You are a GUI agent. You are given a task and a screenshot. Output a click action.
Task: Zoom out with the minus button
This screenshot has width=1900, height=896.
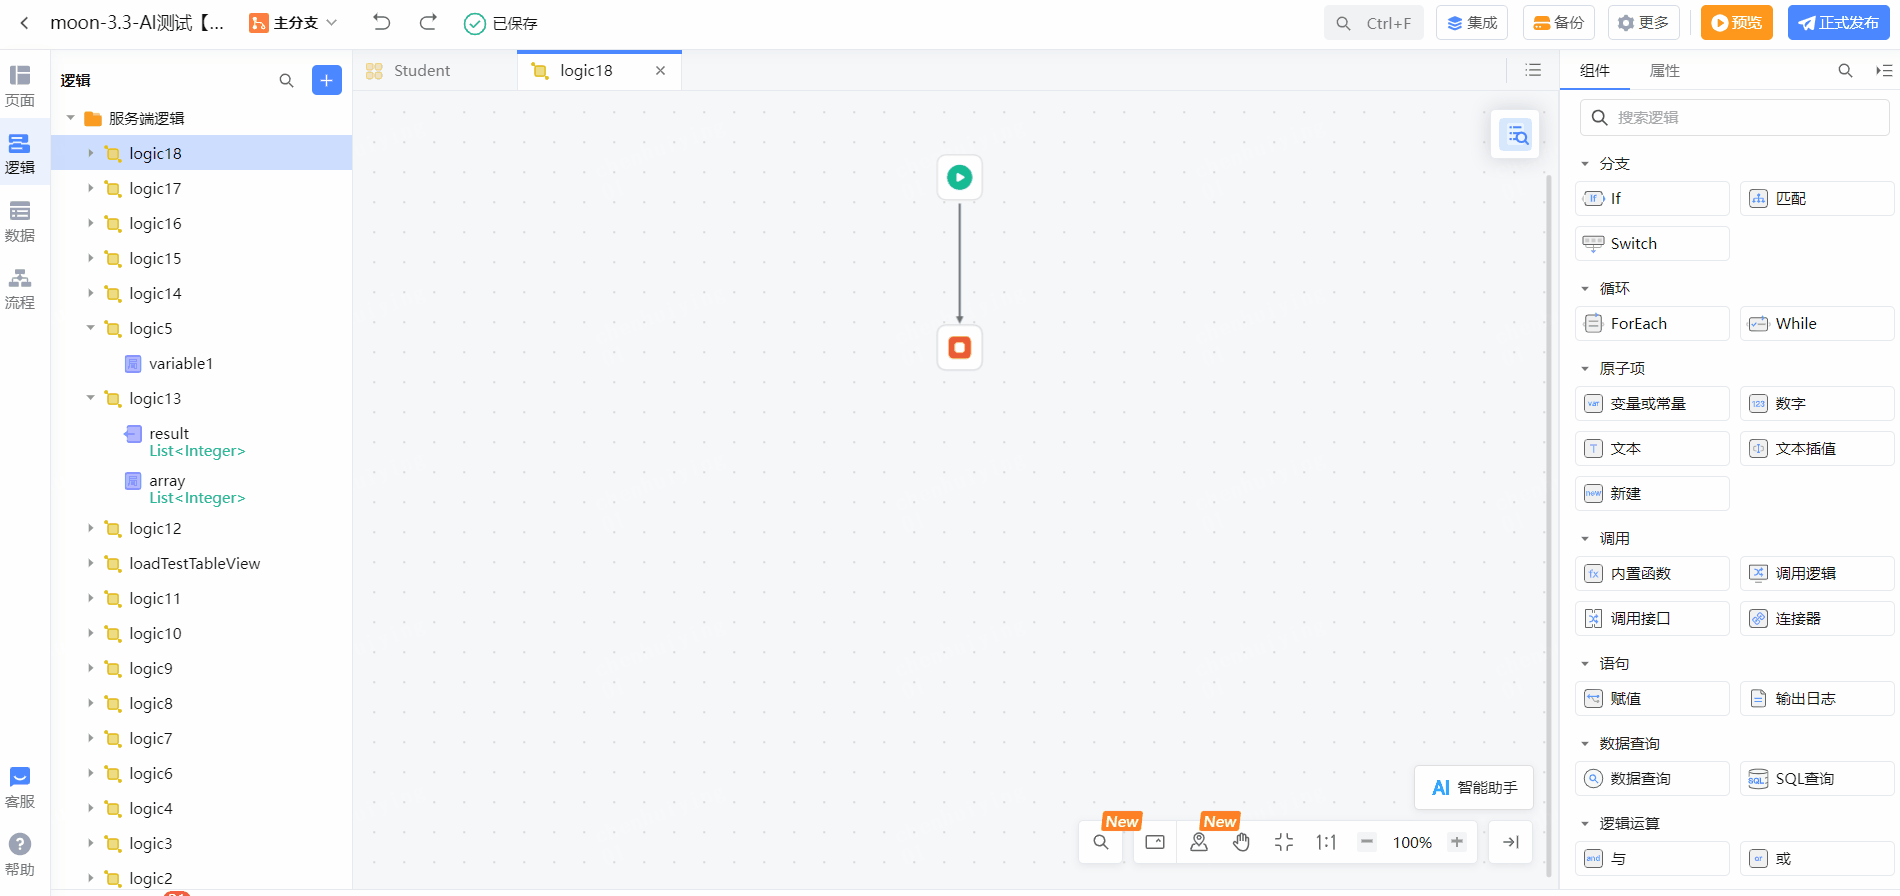pos(1367,842)
